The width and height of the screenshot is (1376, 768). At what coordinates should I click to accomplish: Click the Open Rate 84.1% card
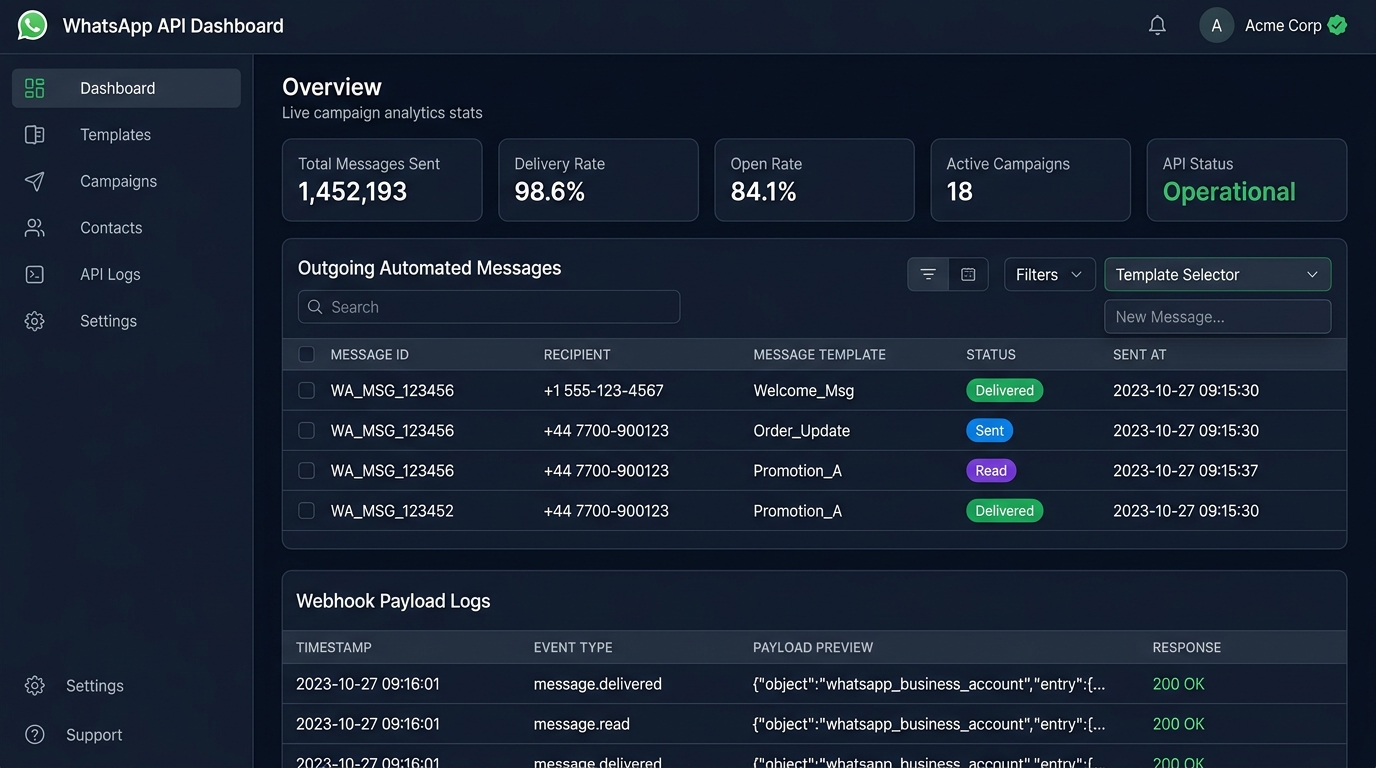coord(814,180)
